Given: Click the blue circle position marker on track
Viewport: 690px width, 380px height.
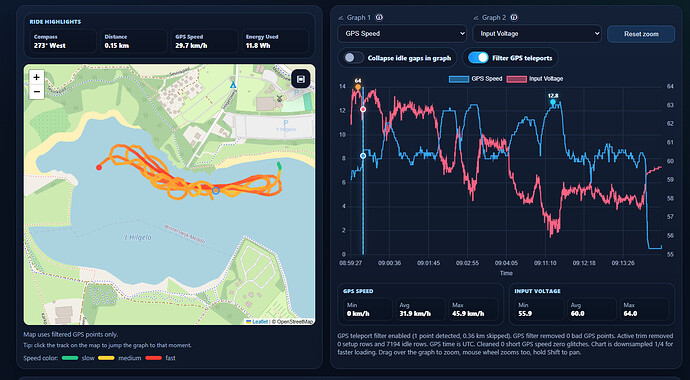Looking at the screenshot, I should click(216, 190).
